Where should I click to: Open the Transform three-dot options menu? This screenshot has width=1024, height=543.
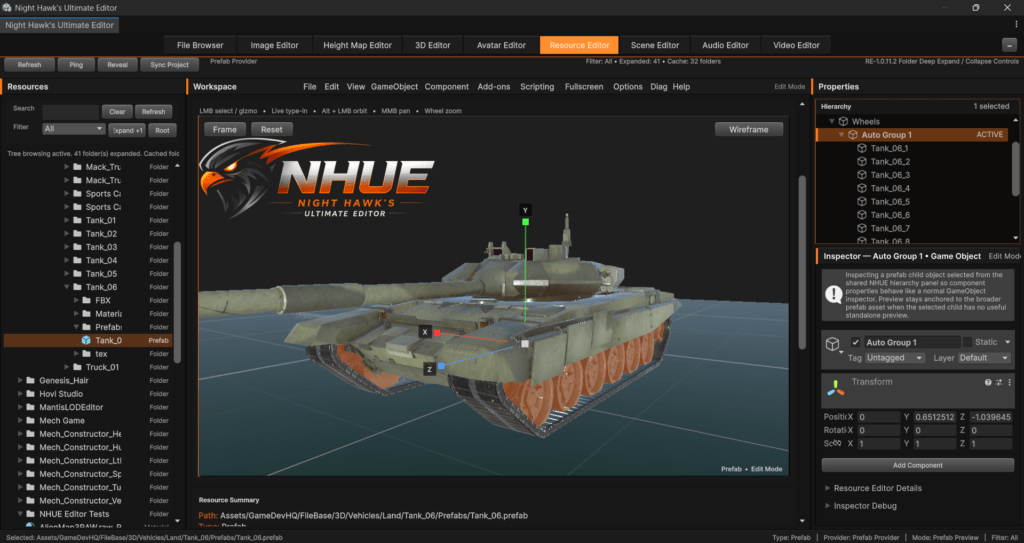[1009, 383]
